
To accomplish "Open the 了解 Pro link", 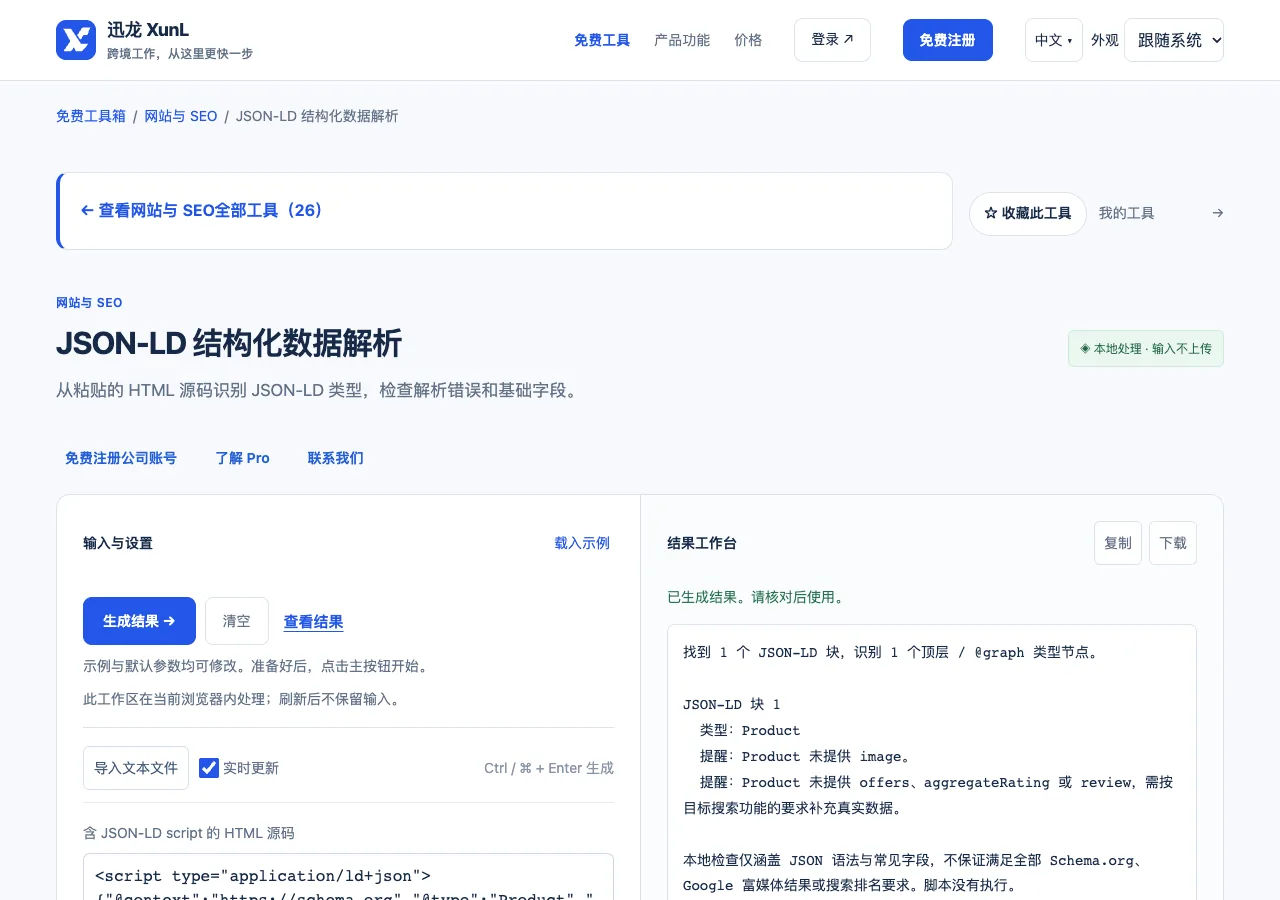I will tap(242, 458).
